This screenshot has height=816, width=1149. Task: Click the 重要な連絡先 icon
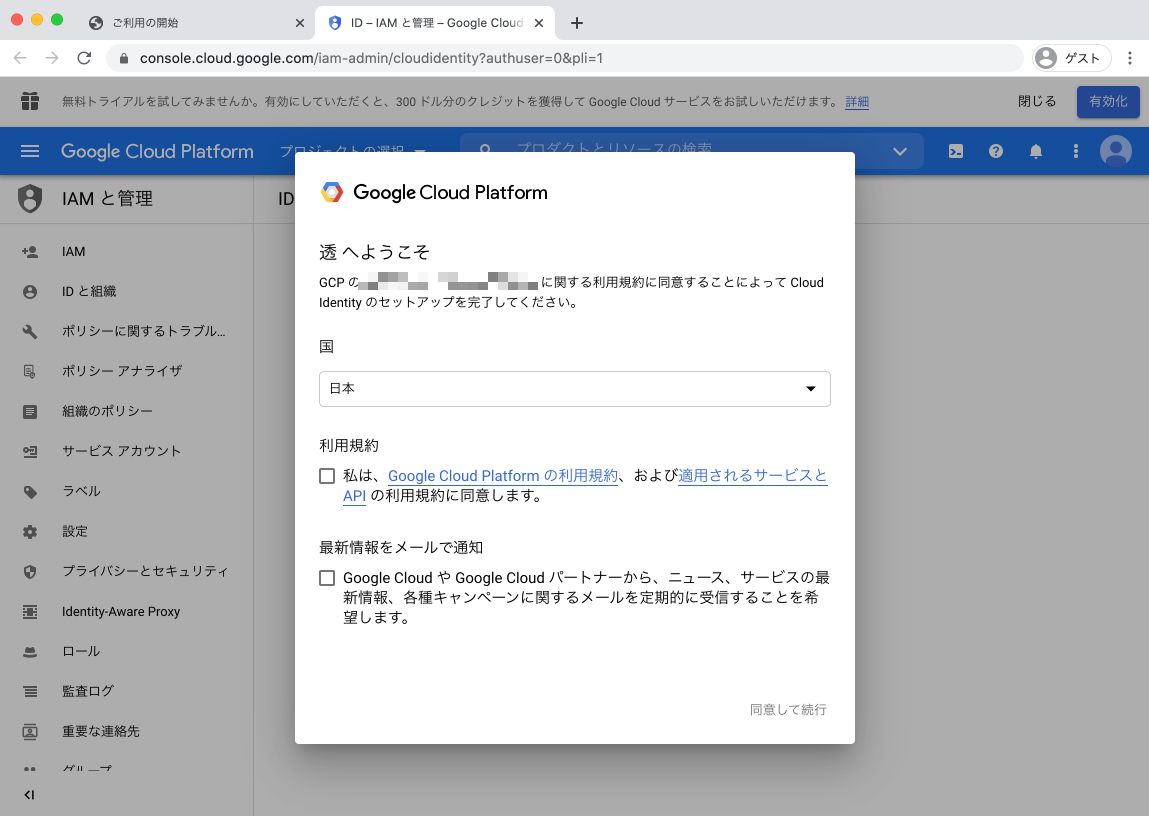[x=30, y=731]
